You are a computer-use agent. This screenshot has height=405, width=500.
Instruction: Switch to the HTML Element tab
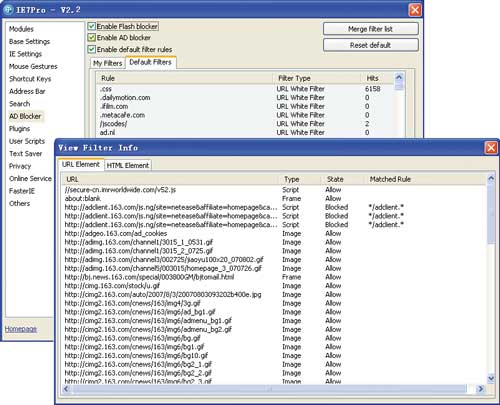(128, 165)
